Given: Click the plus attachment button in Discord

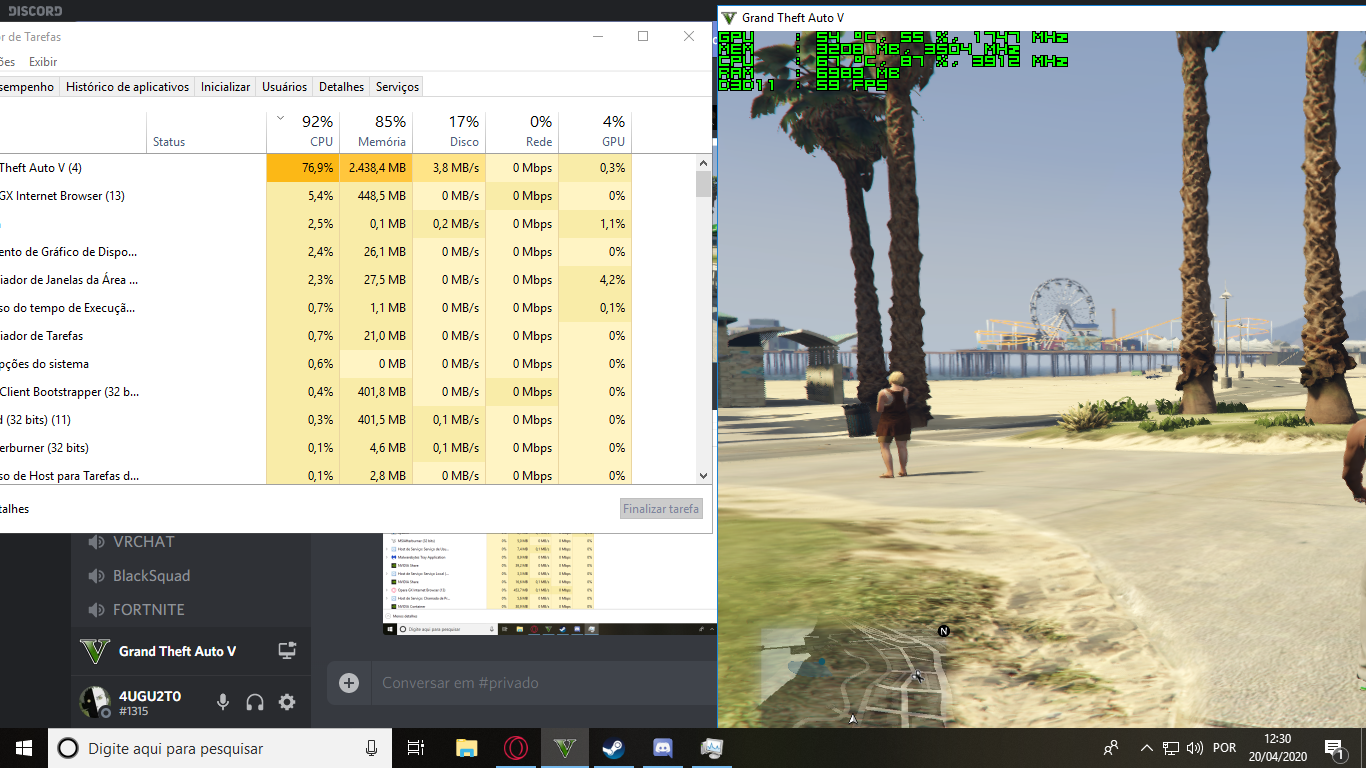Looking at the screenshot, I should click(349, 683).
